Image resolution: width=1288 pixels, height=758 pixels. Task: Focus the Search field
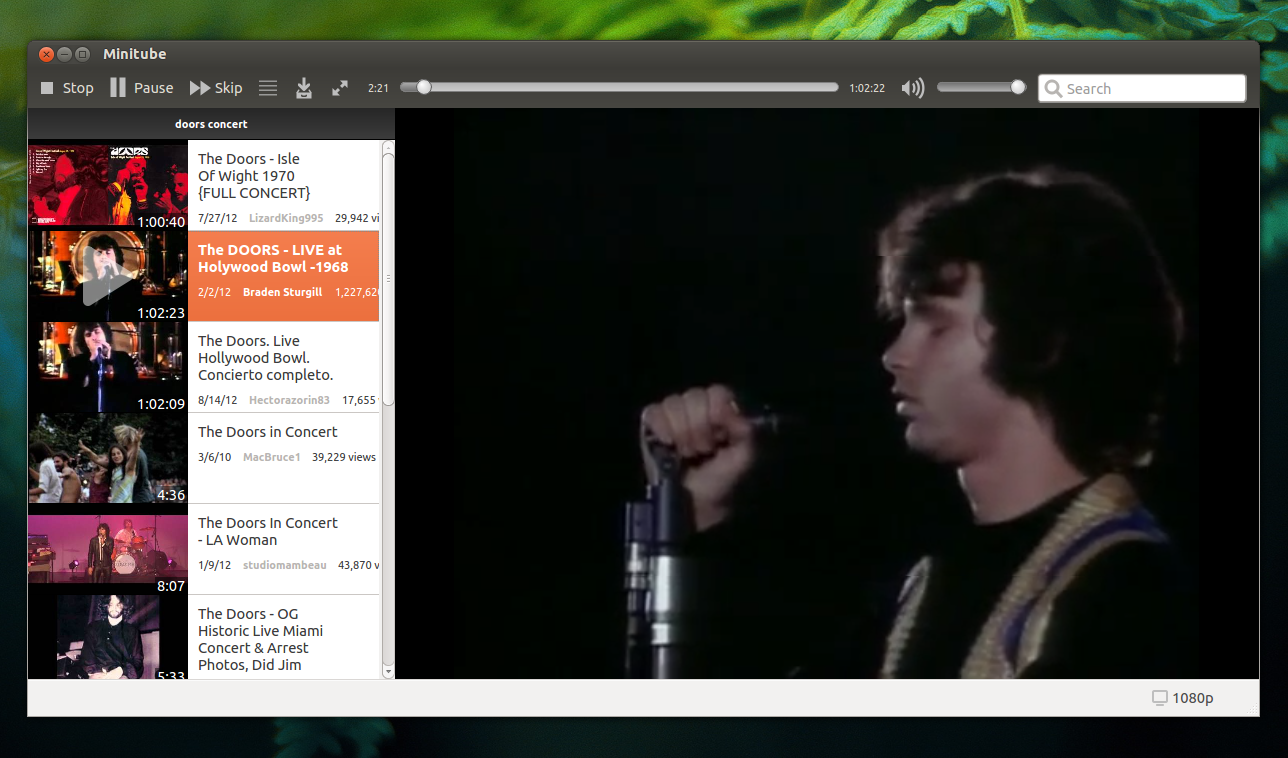tap(1142, 88)
